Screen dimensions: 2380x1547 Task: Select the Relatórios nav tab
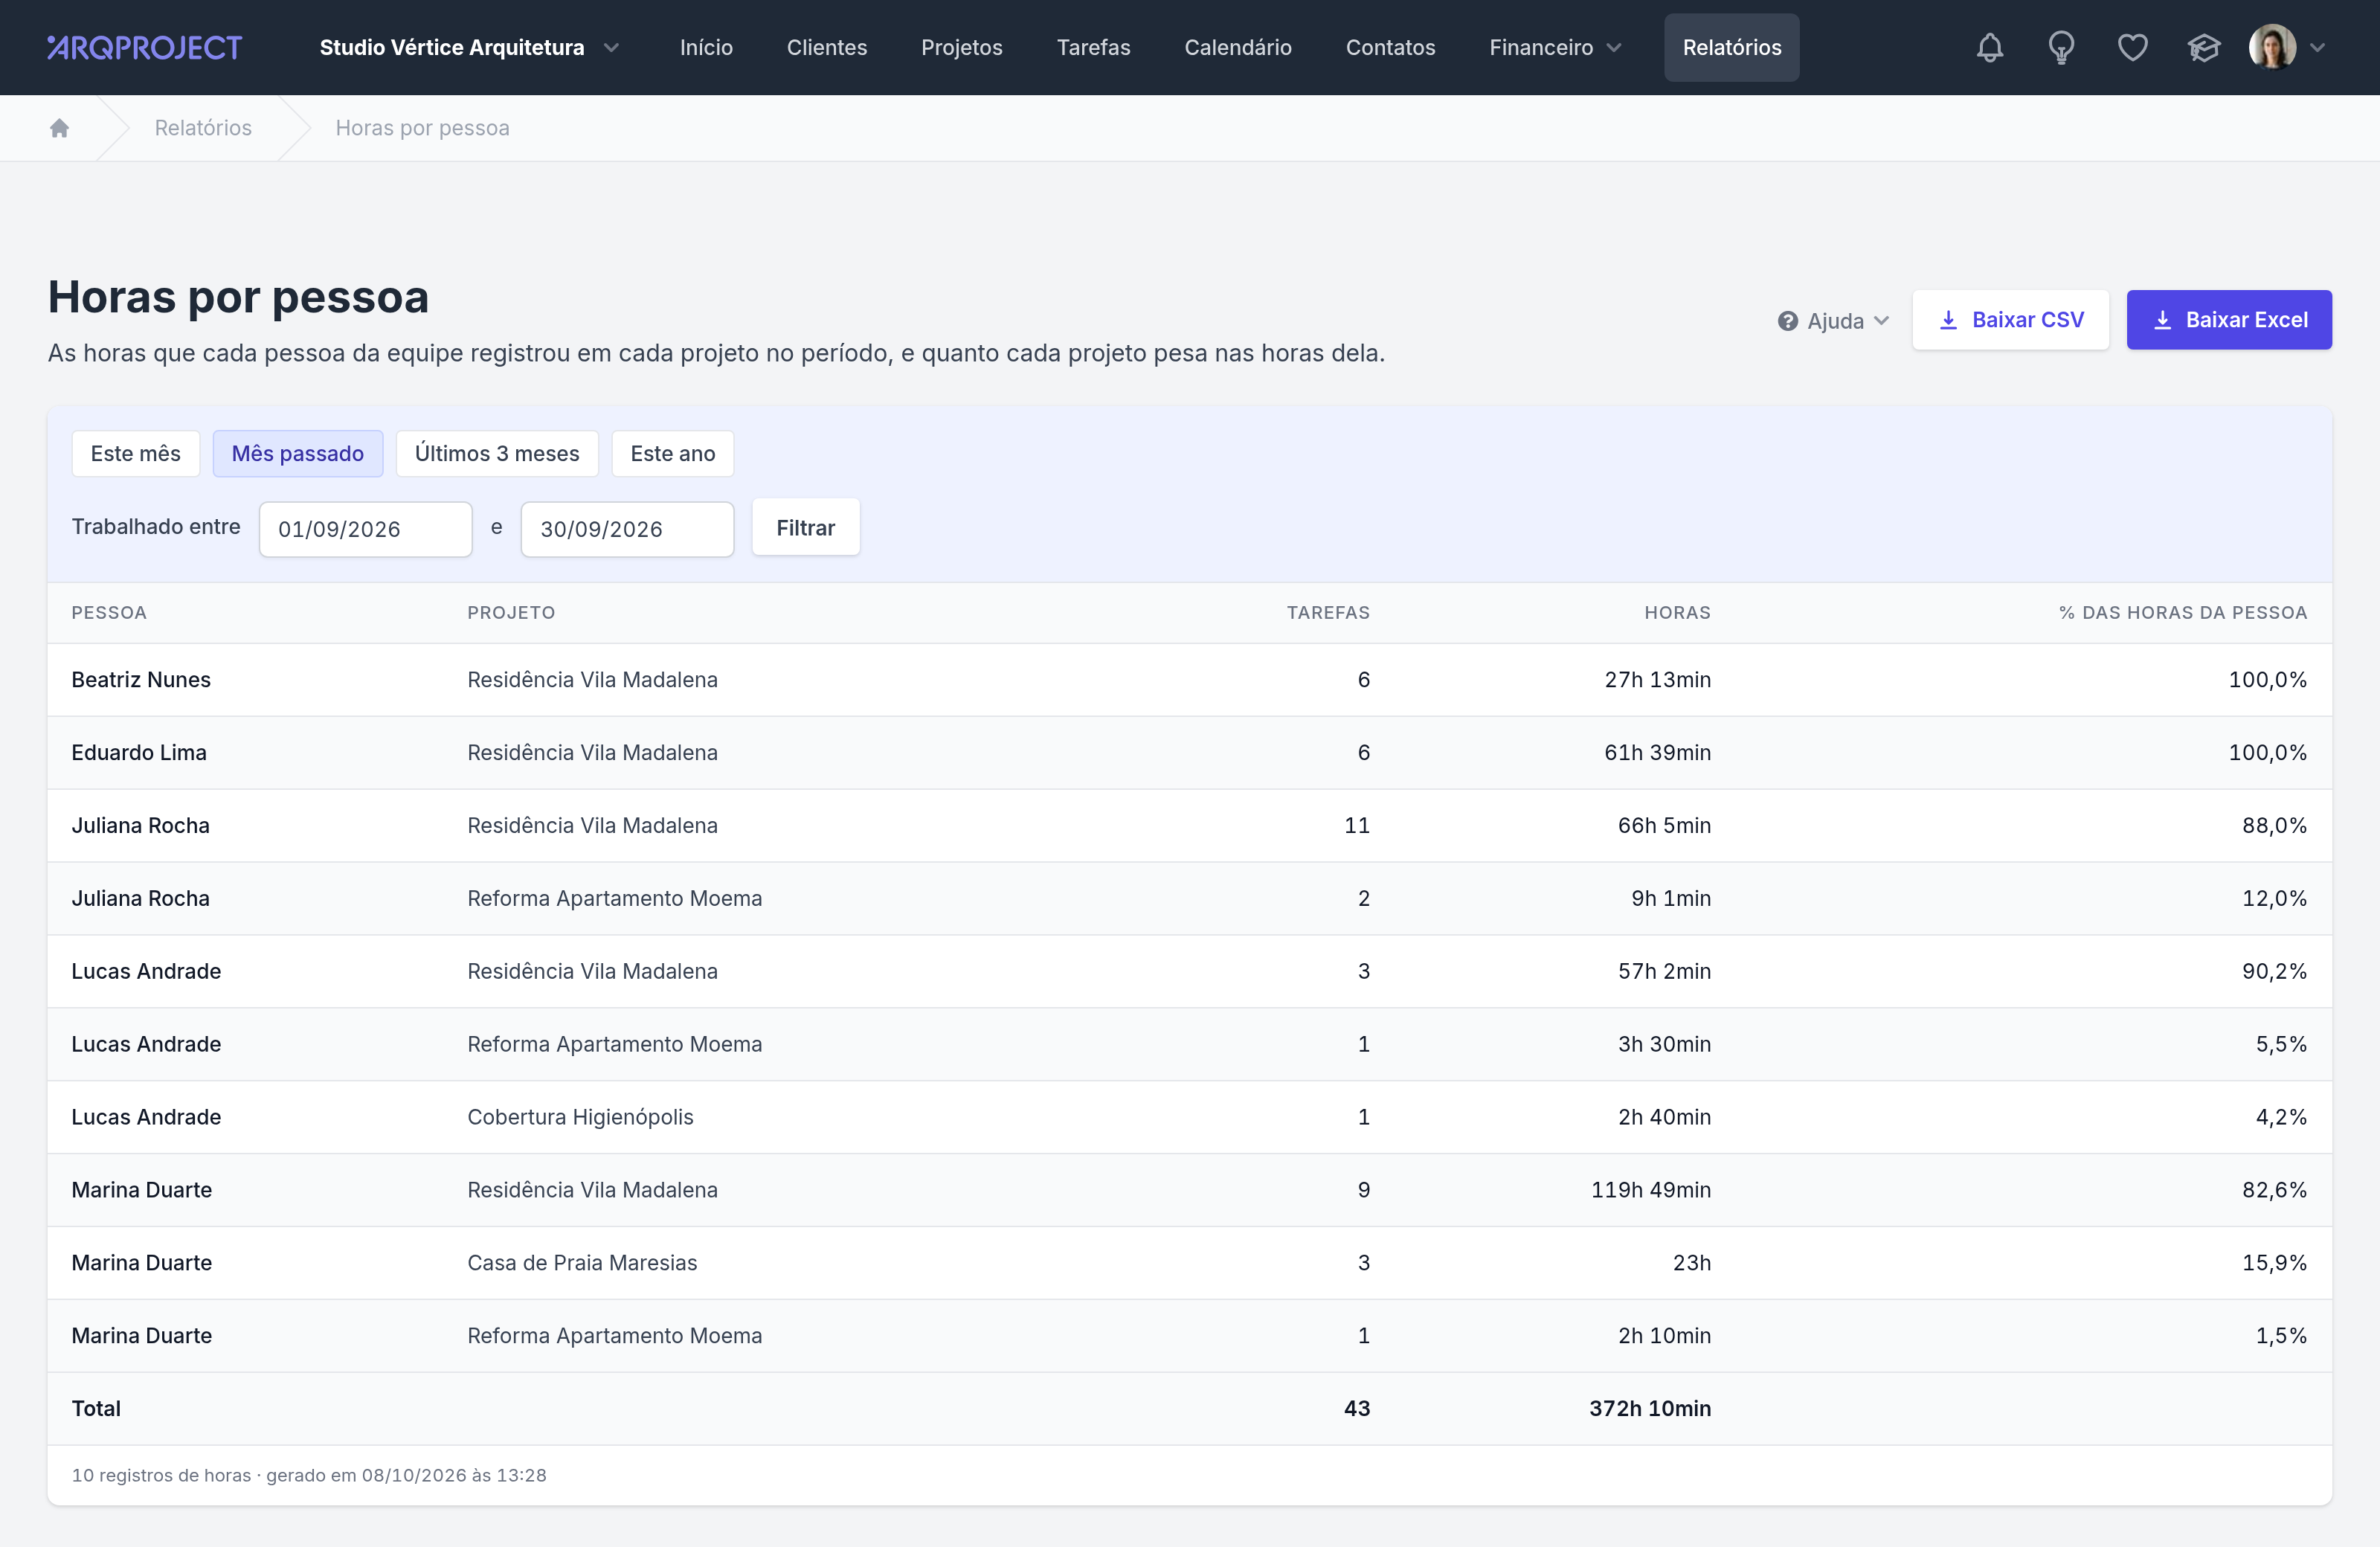pos(1732,47)
